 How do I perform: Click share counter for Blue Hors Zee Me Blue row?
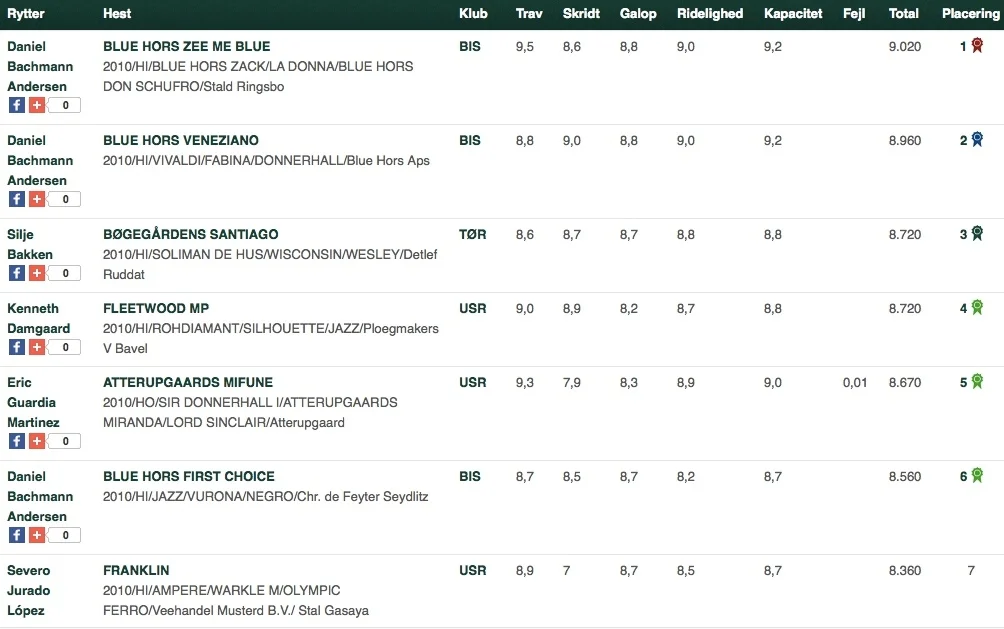click(x=65, y=105)
